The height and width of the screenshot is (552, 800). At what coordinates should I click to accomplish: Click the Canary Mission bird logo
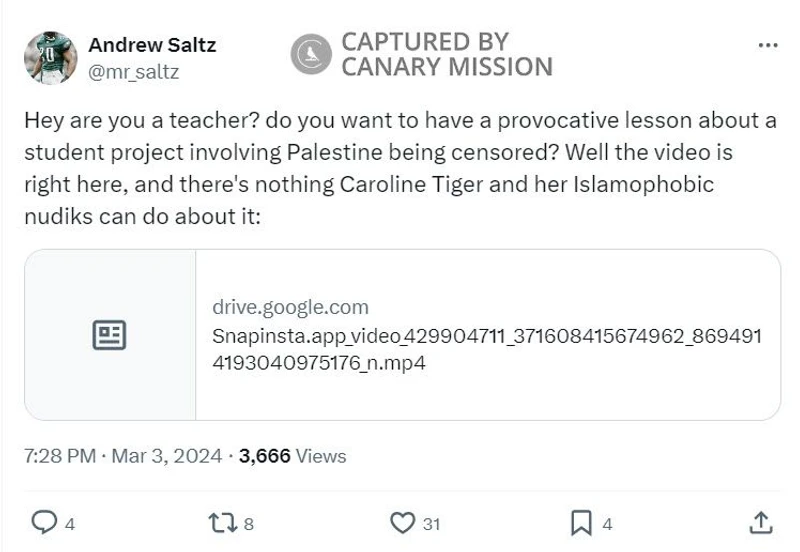[311, 55]
